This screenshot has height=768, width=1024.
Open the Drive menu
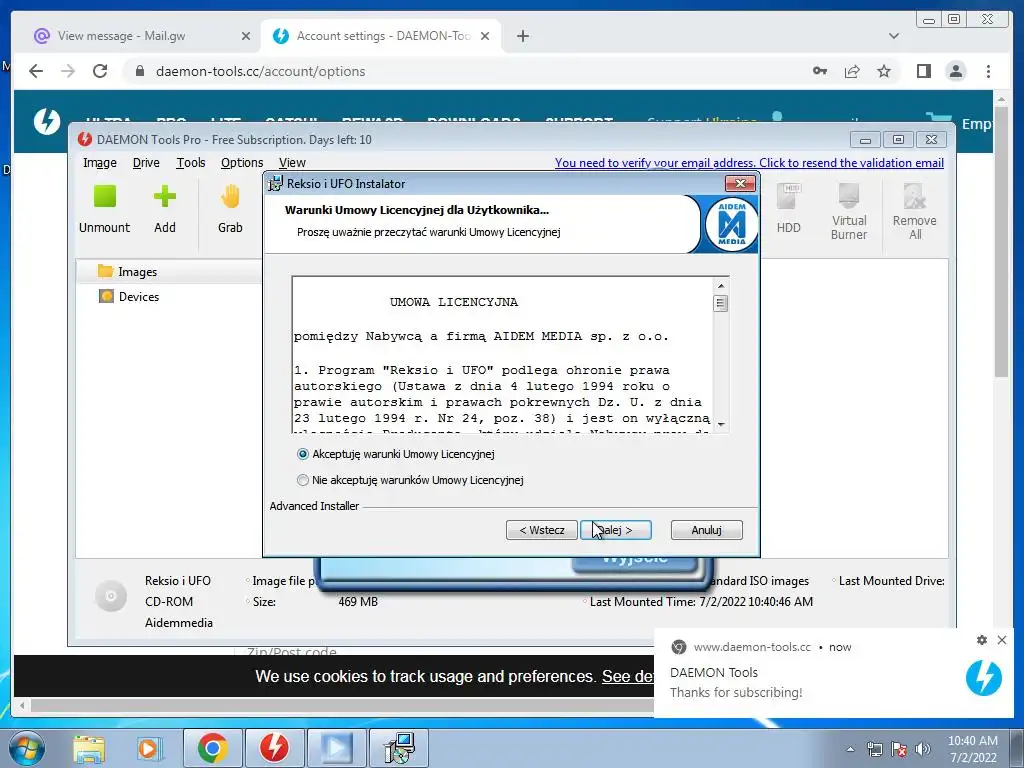point(146,163)
